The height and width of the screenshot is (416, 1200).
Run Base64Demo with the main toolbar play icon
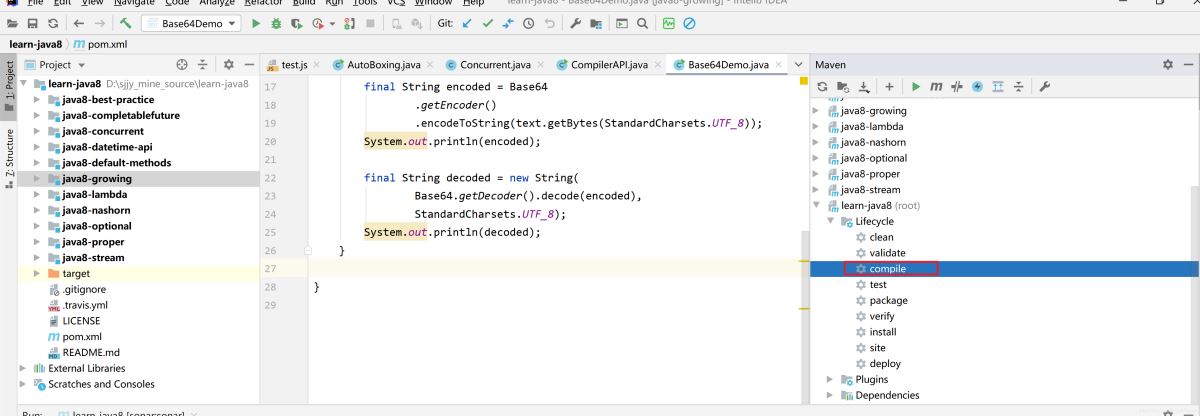[x=255, y=23]
